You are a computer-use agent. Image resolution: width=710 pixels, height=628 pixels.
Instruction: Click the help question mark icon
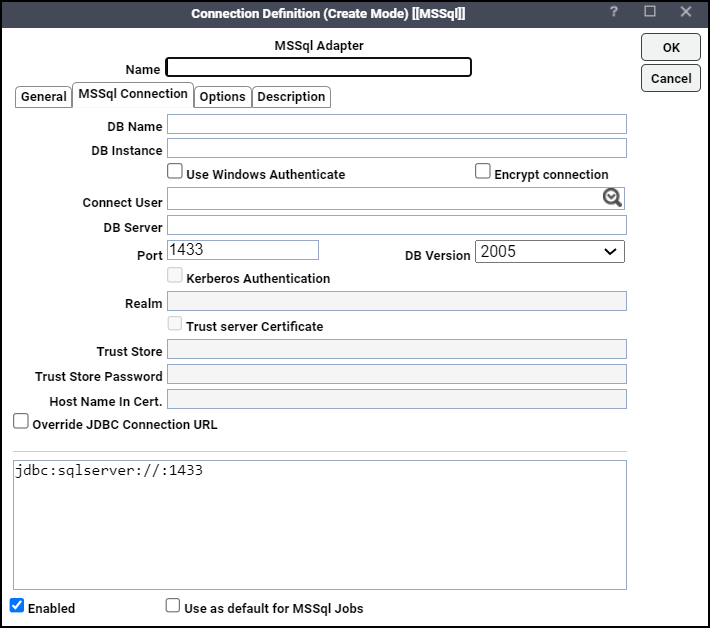(x=614, y=12)
